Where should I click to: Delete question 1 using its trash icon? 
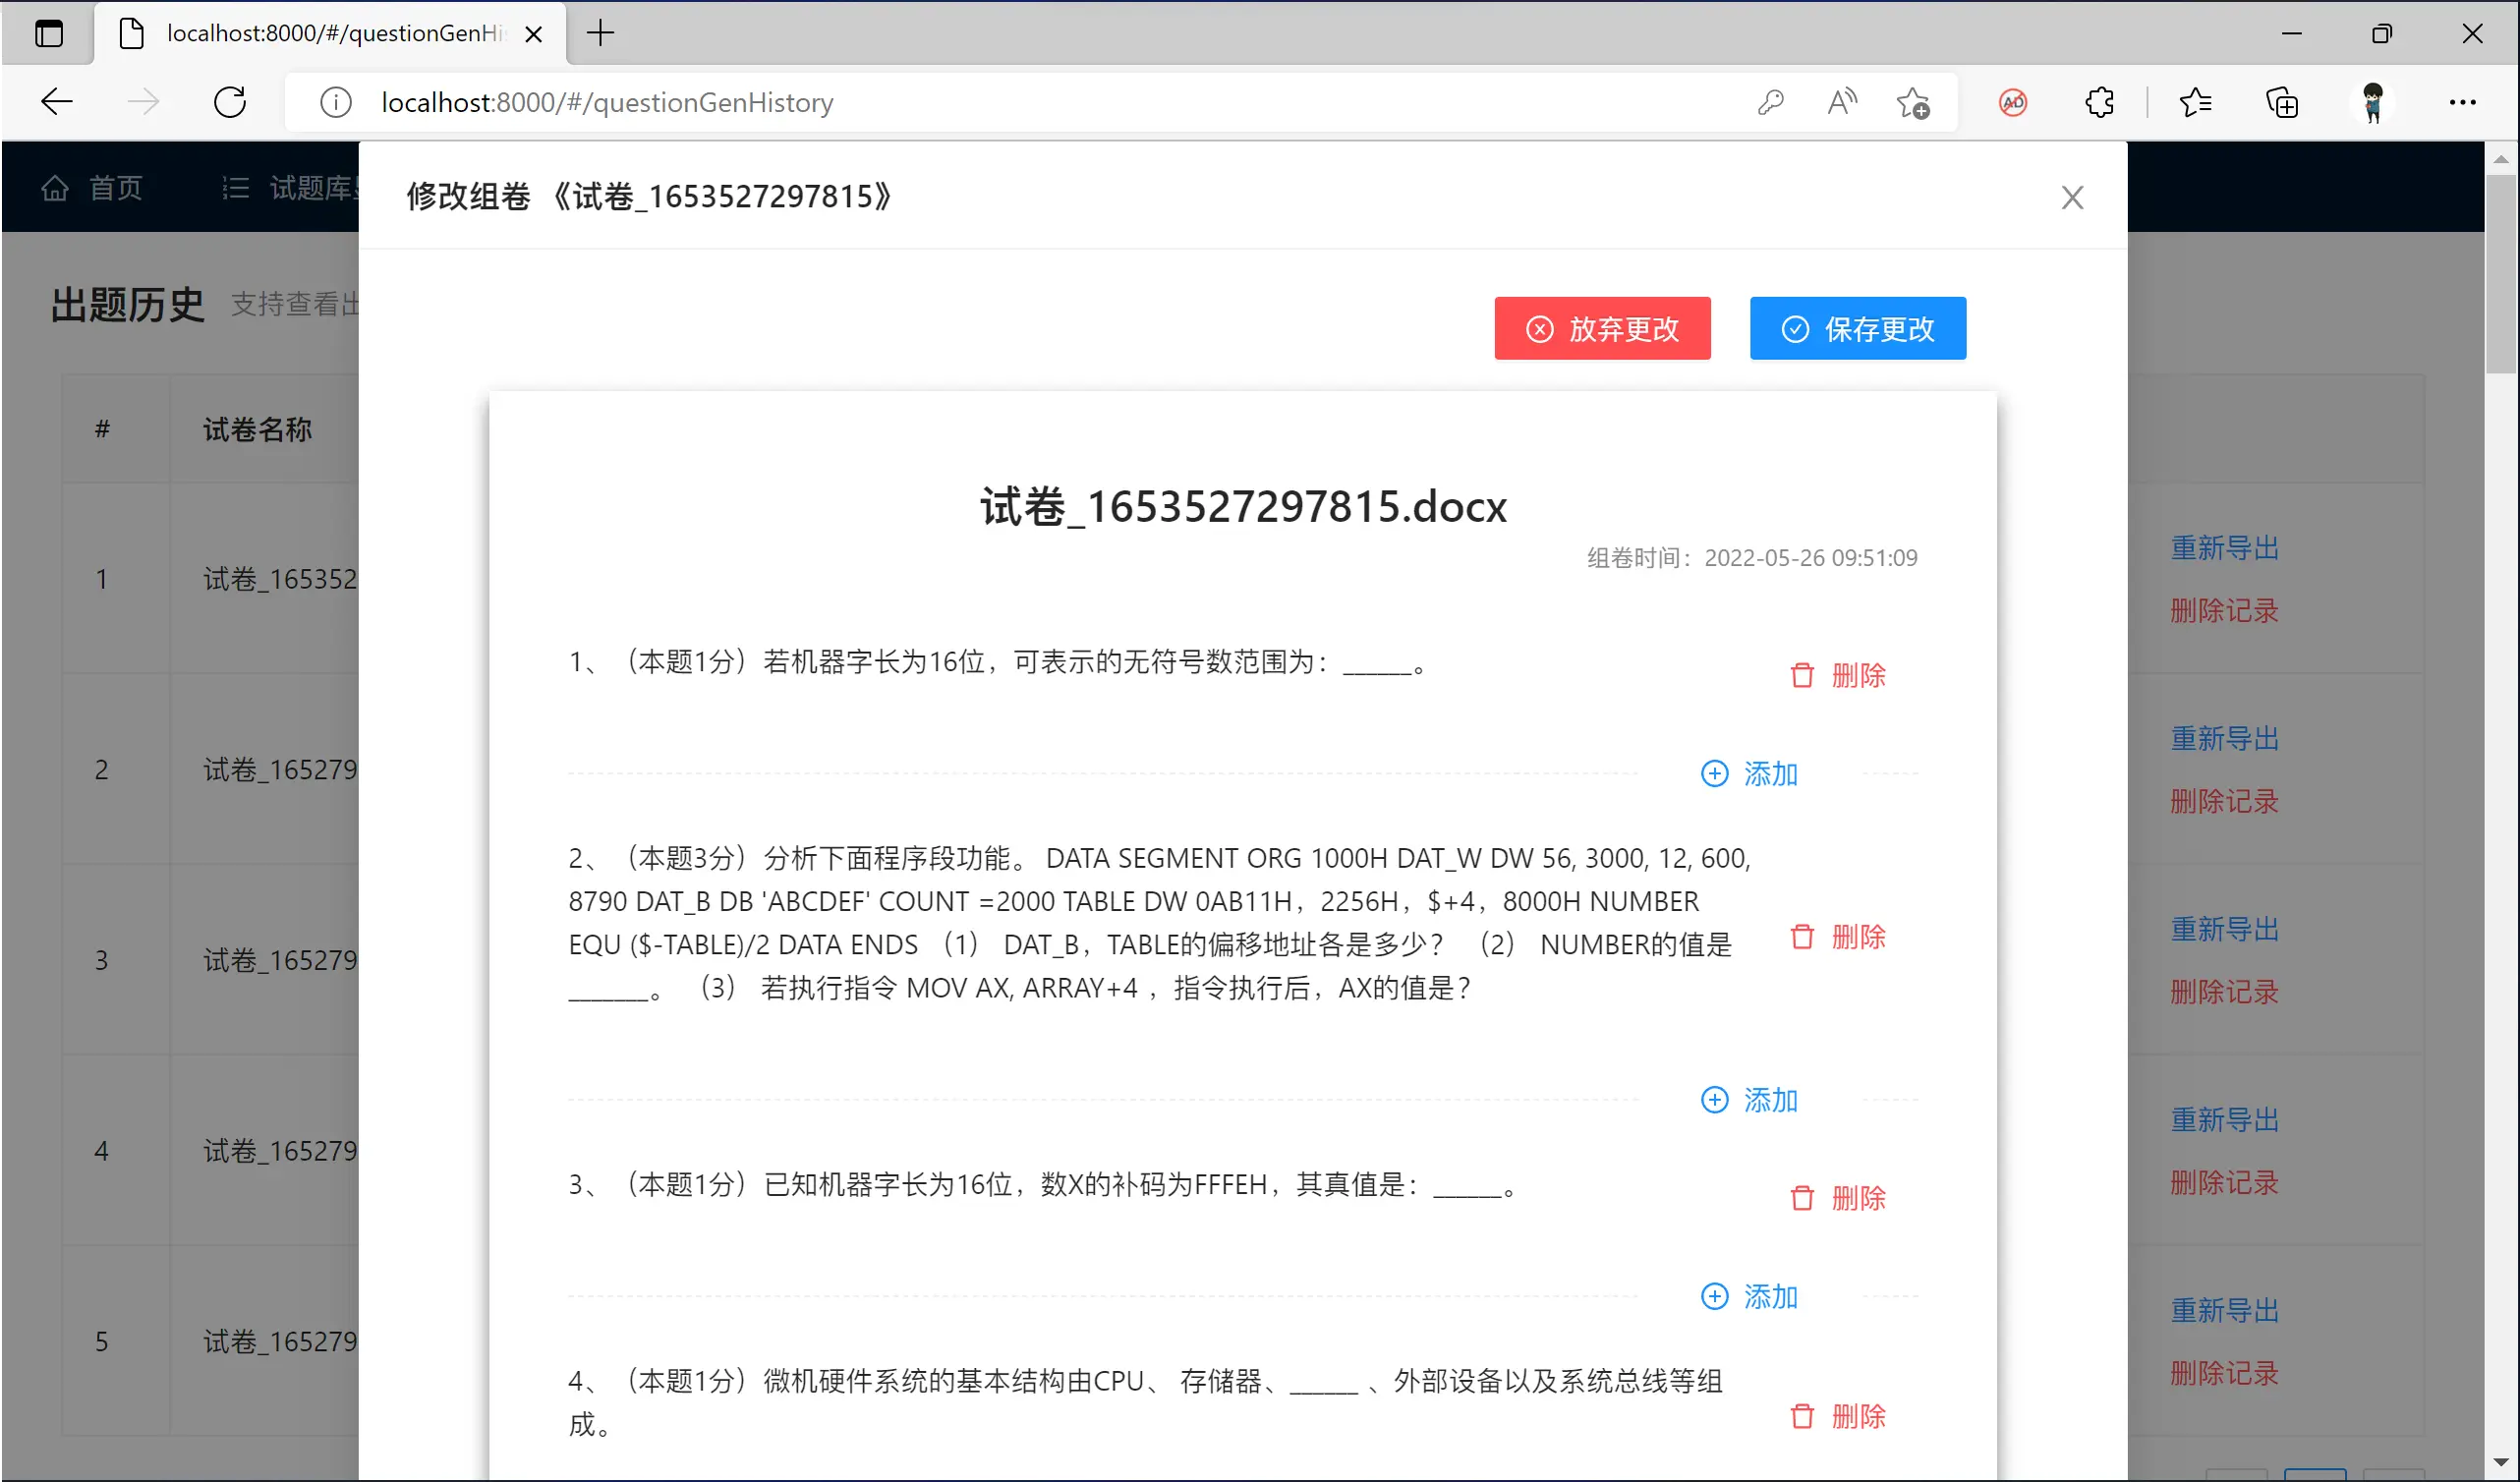(x=1803, y=675)
